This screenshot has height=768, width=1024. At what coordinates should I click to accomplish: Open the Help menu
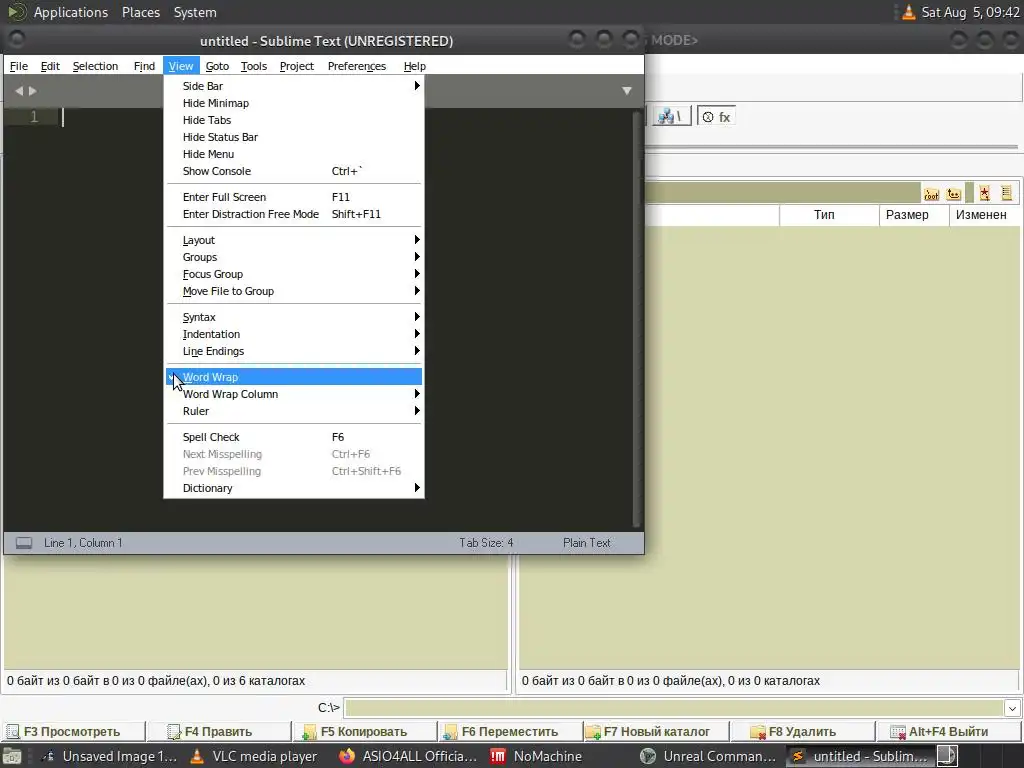point(414,66)
